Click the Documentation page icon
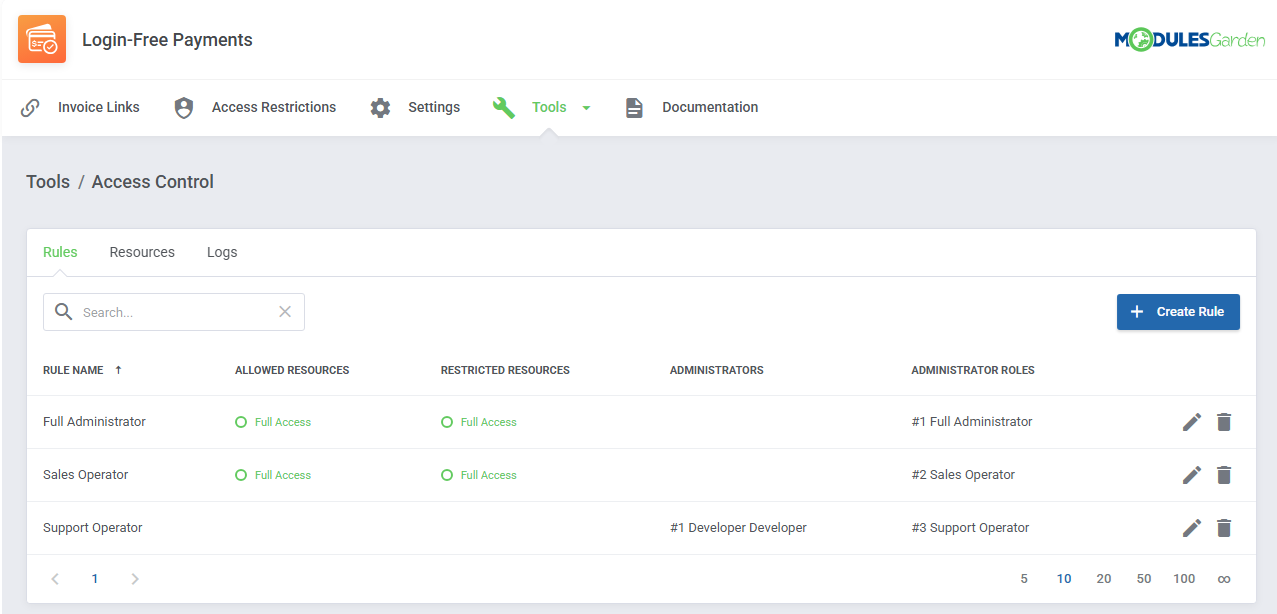This screenshot has height=614, width=1277. click(x=634, y=107)
